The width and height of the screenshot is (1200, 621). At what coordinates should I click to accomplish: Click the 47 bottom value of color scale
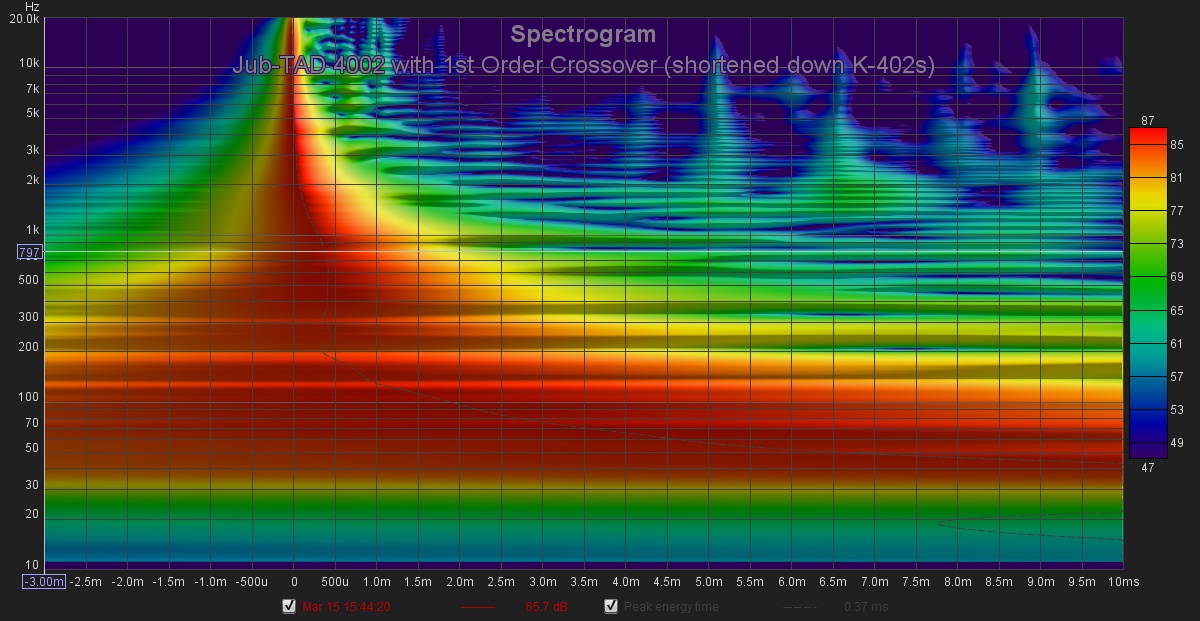(1148, 466)
